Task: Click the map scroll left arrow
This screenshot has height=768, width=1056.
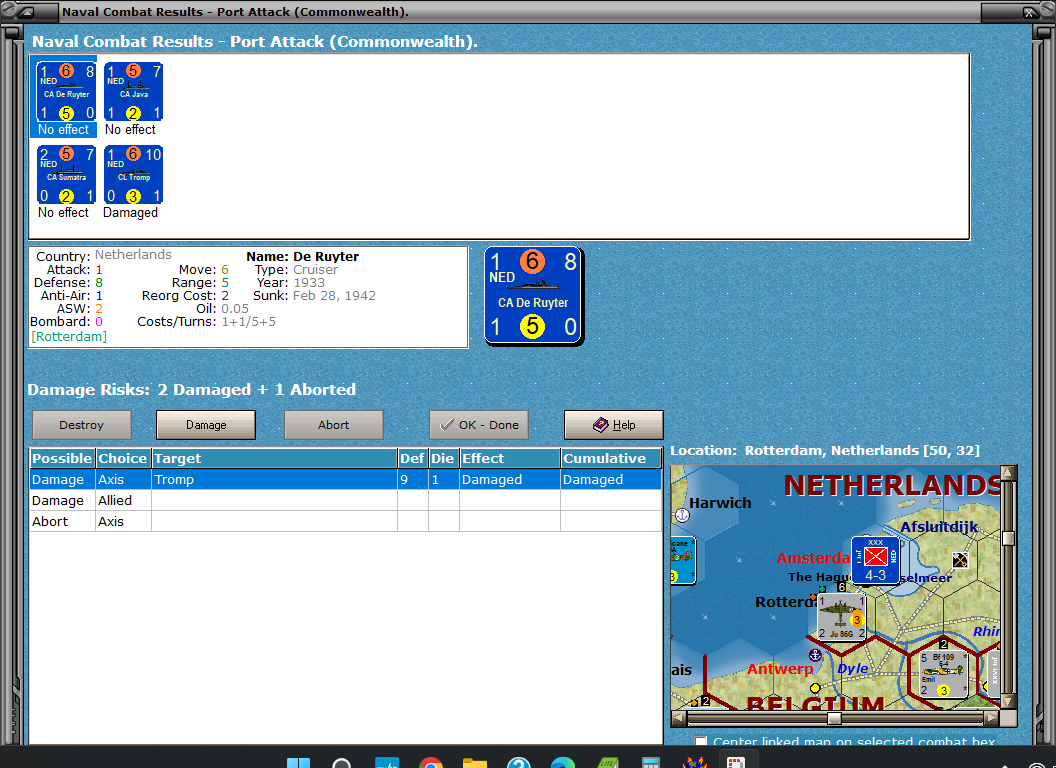Action: 679,718
